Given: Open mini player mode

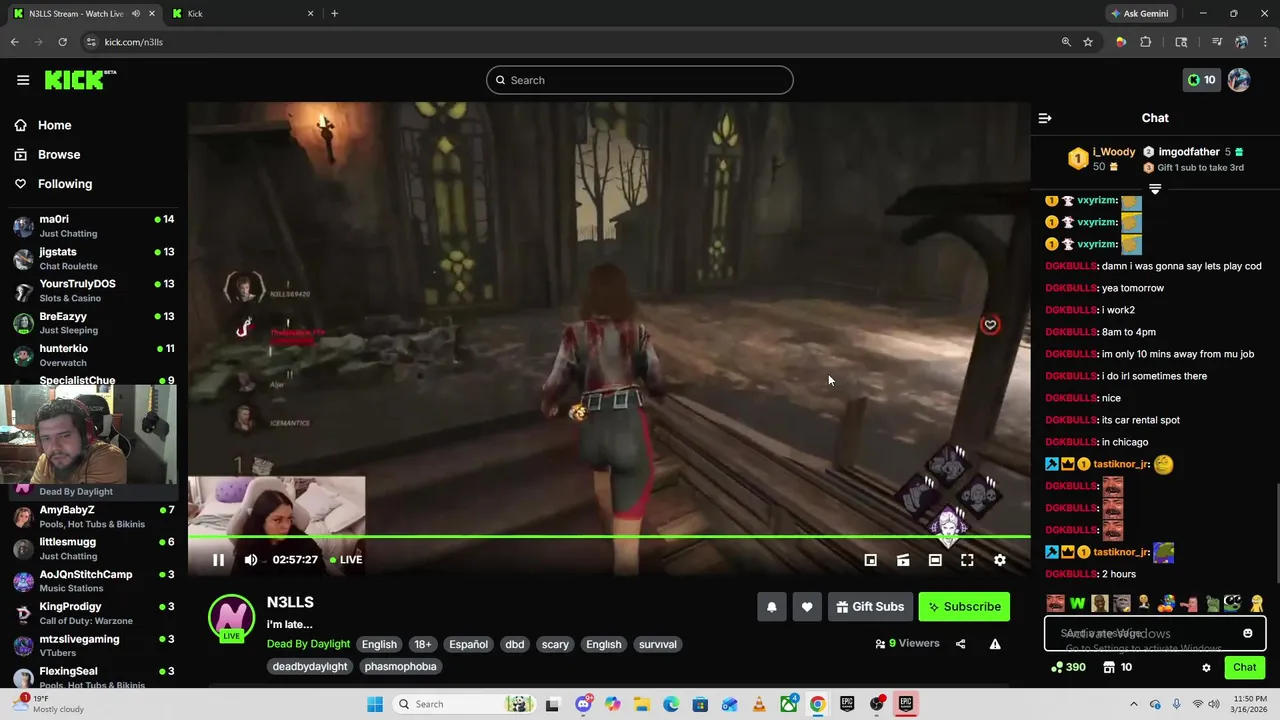Looking at the screenshot, I should [x=871, y=560].
